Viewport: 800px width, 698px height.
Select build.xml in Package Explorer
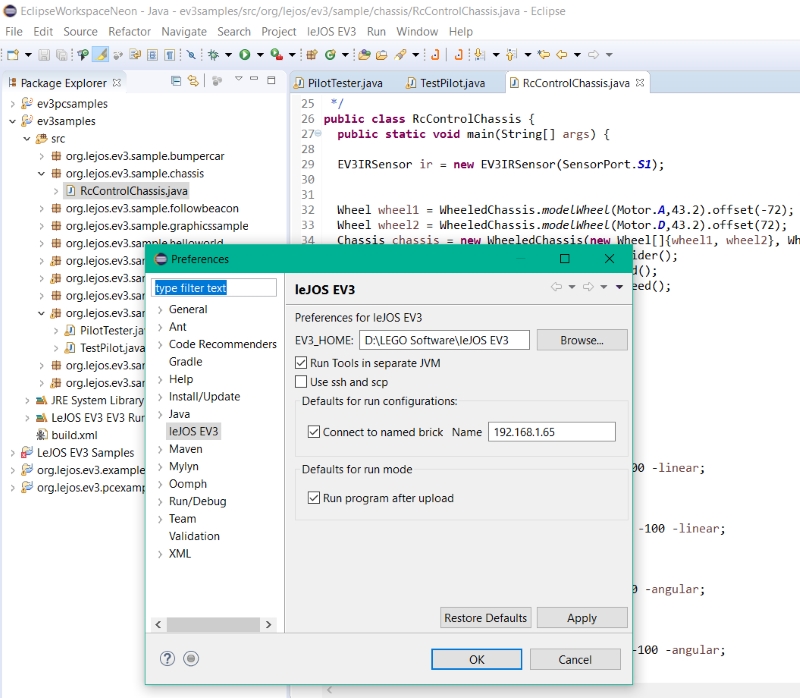74,435
